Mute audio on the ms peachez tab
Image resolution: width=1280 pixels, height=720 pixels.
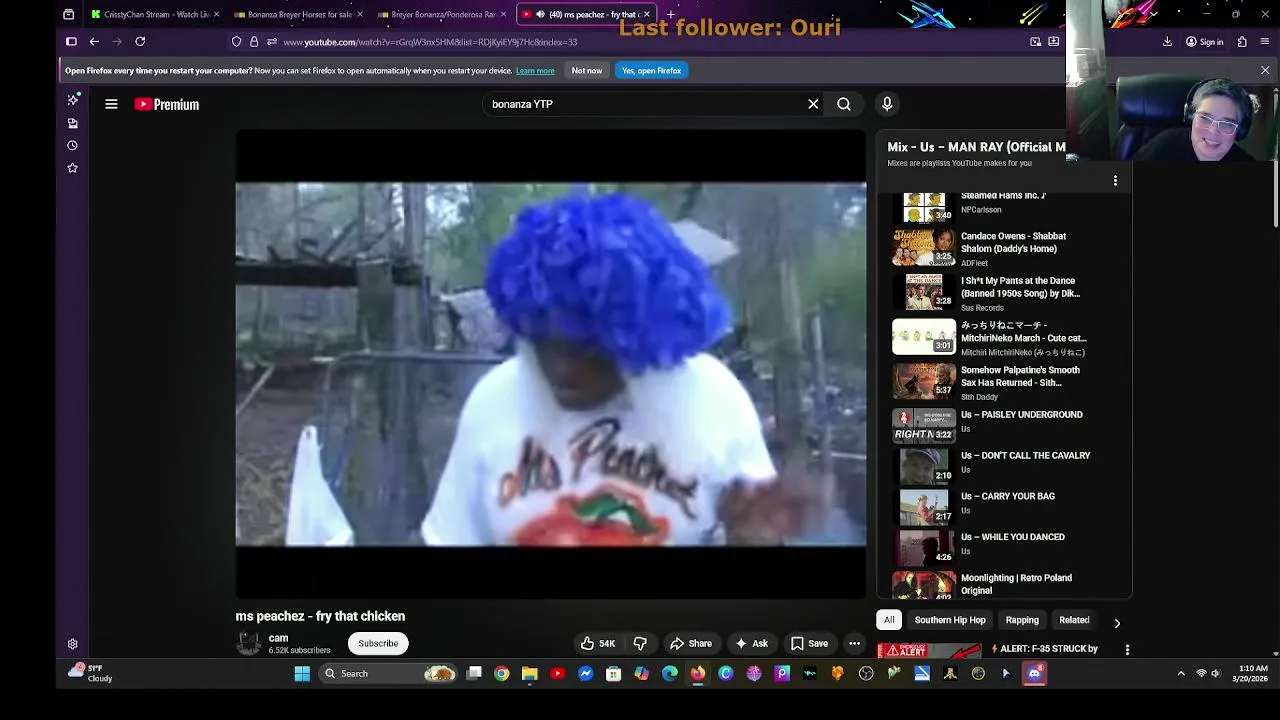(540, 14)
